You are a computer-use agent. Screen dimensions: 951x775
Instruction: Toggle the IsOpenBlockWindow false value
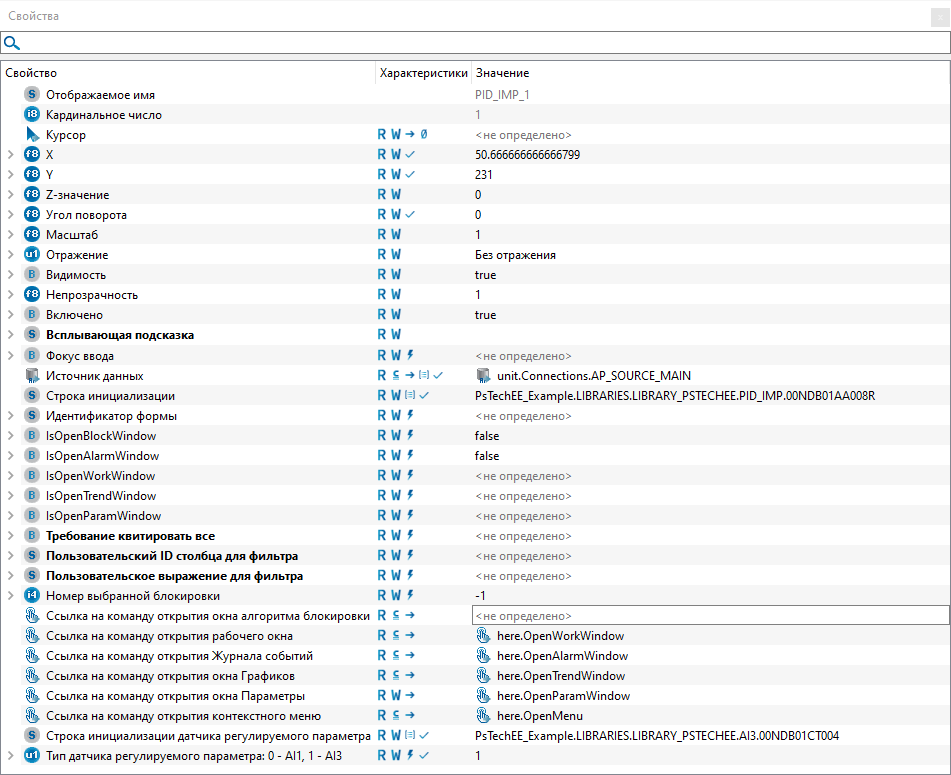(487, 436)
